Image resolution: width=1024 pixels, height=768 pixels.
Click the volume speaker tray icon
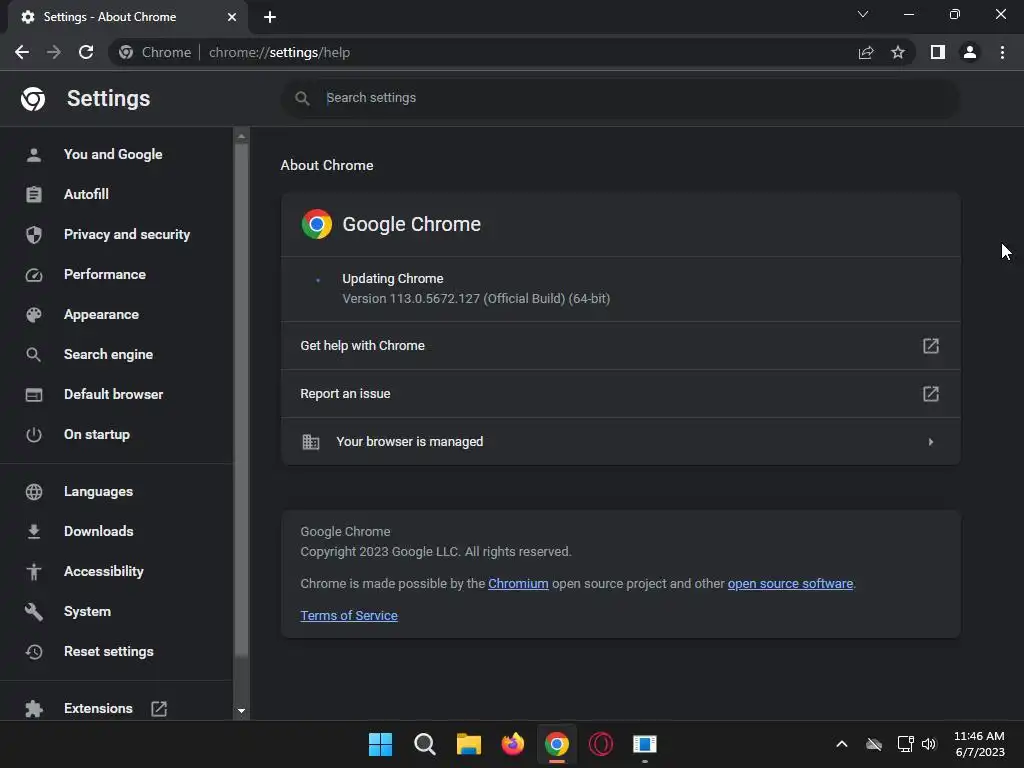929,744
